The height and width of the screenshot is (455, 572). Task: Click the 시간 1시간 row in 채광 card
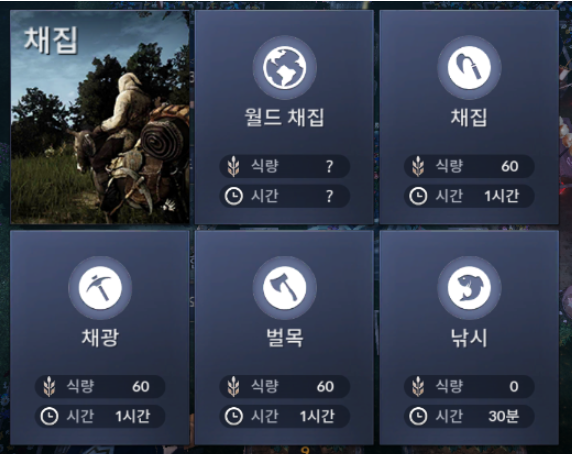[100, 416]
